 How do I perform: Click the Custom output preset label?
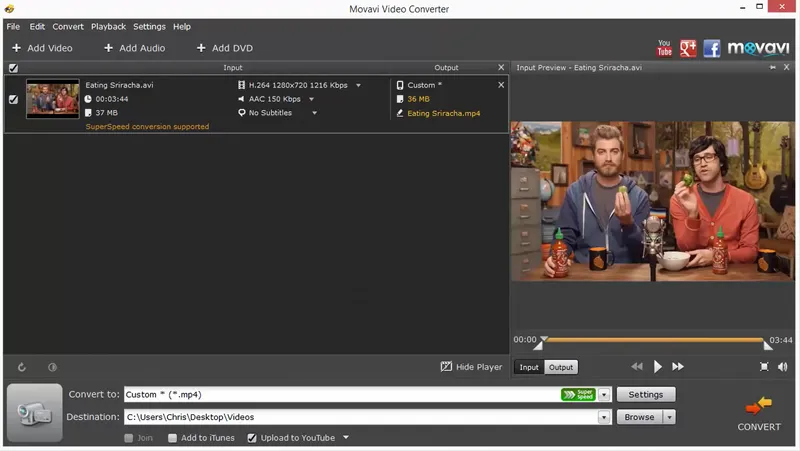coord(424,85)
